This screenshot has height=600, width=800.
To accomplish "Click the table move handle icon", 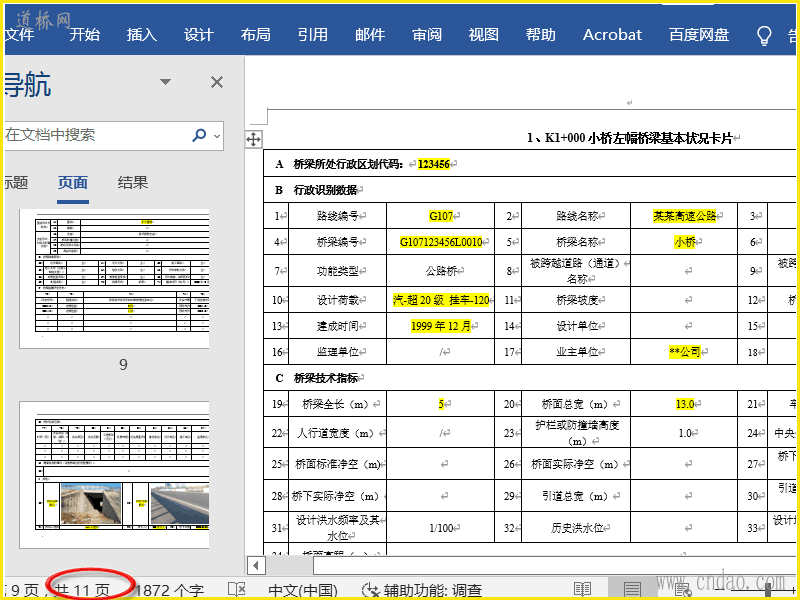I will (x=254, y=139).
